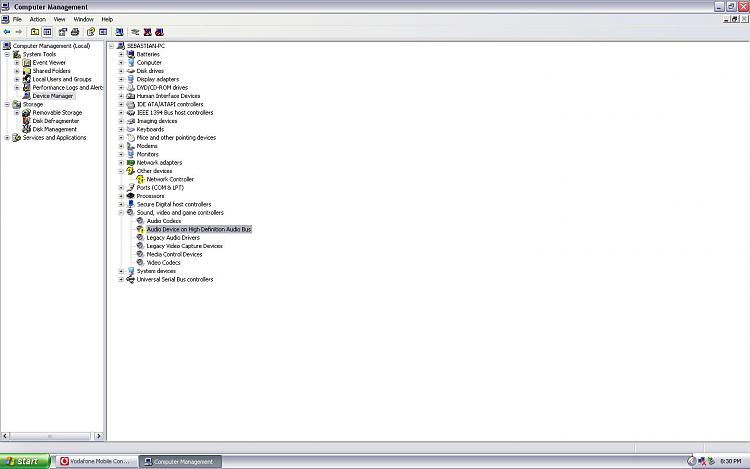750x469 pixels.
Task: Click the Back arrow toolbar icon
Action: [7, 32]
